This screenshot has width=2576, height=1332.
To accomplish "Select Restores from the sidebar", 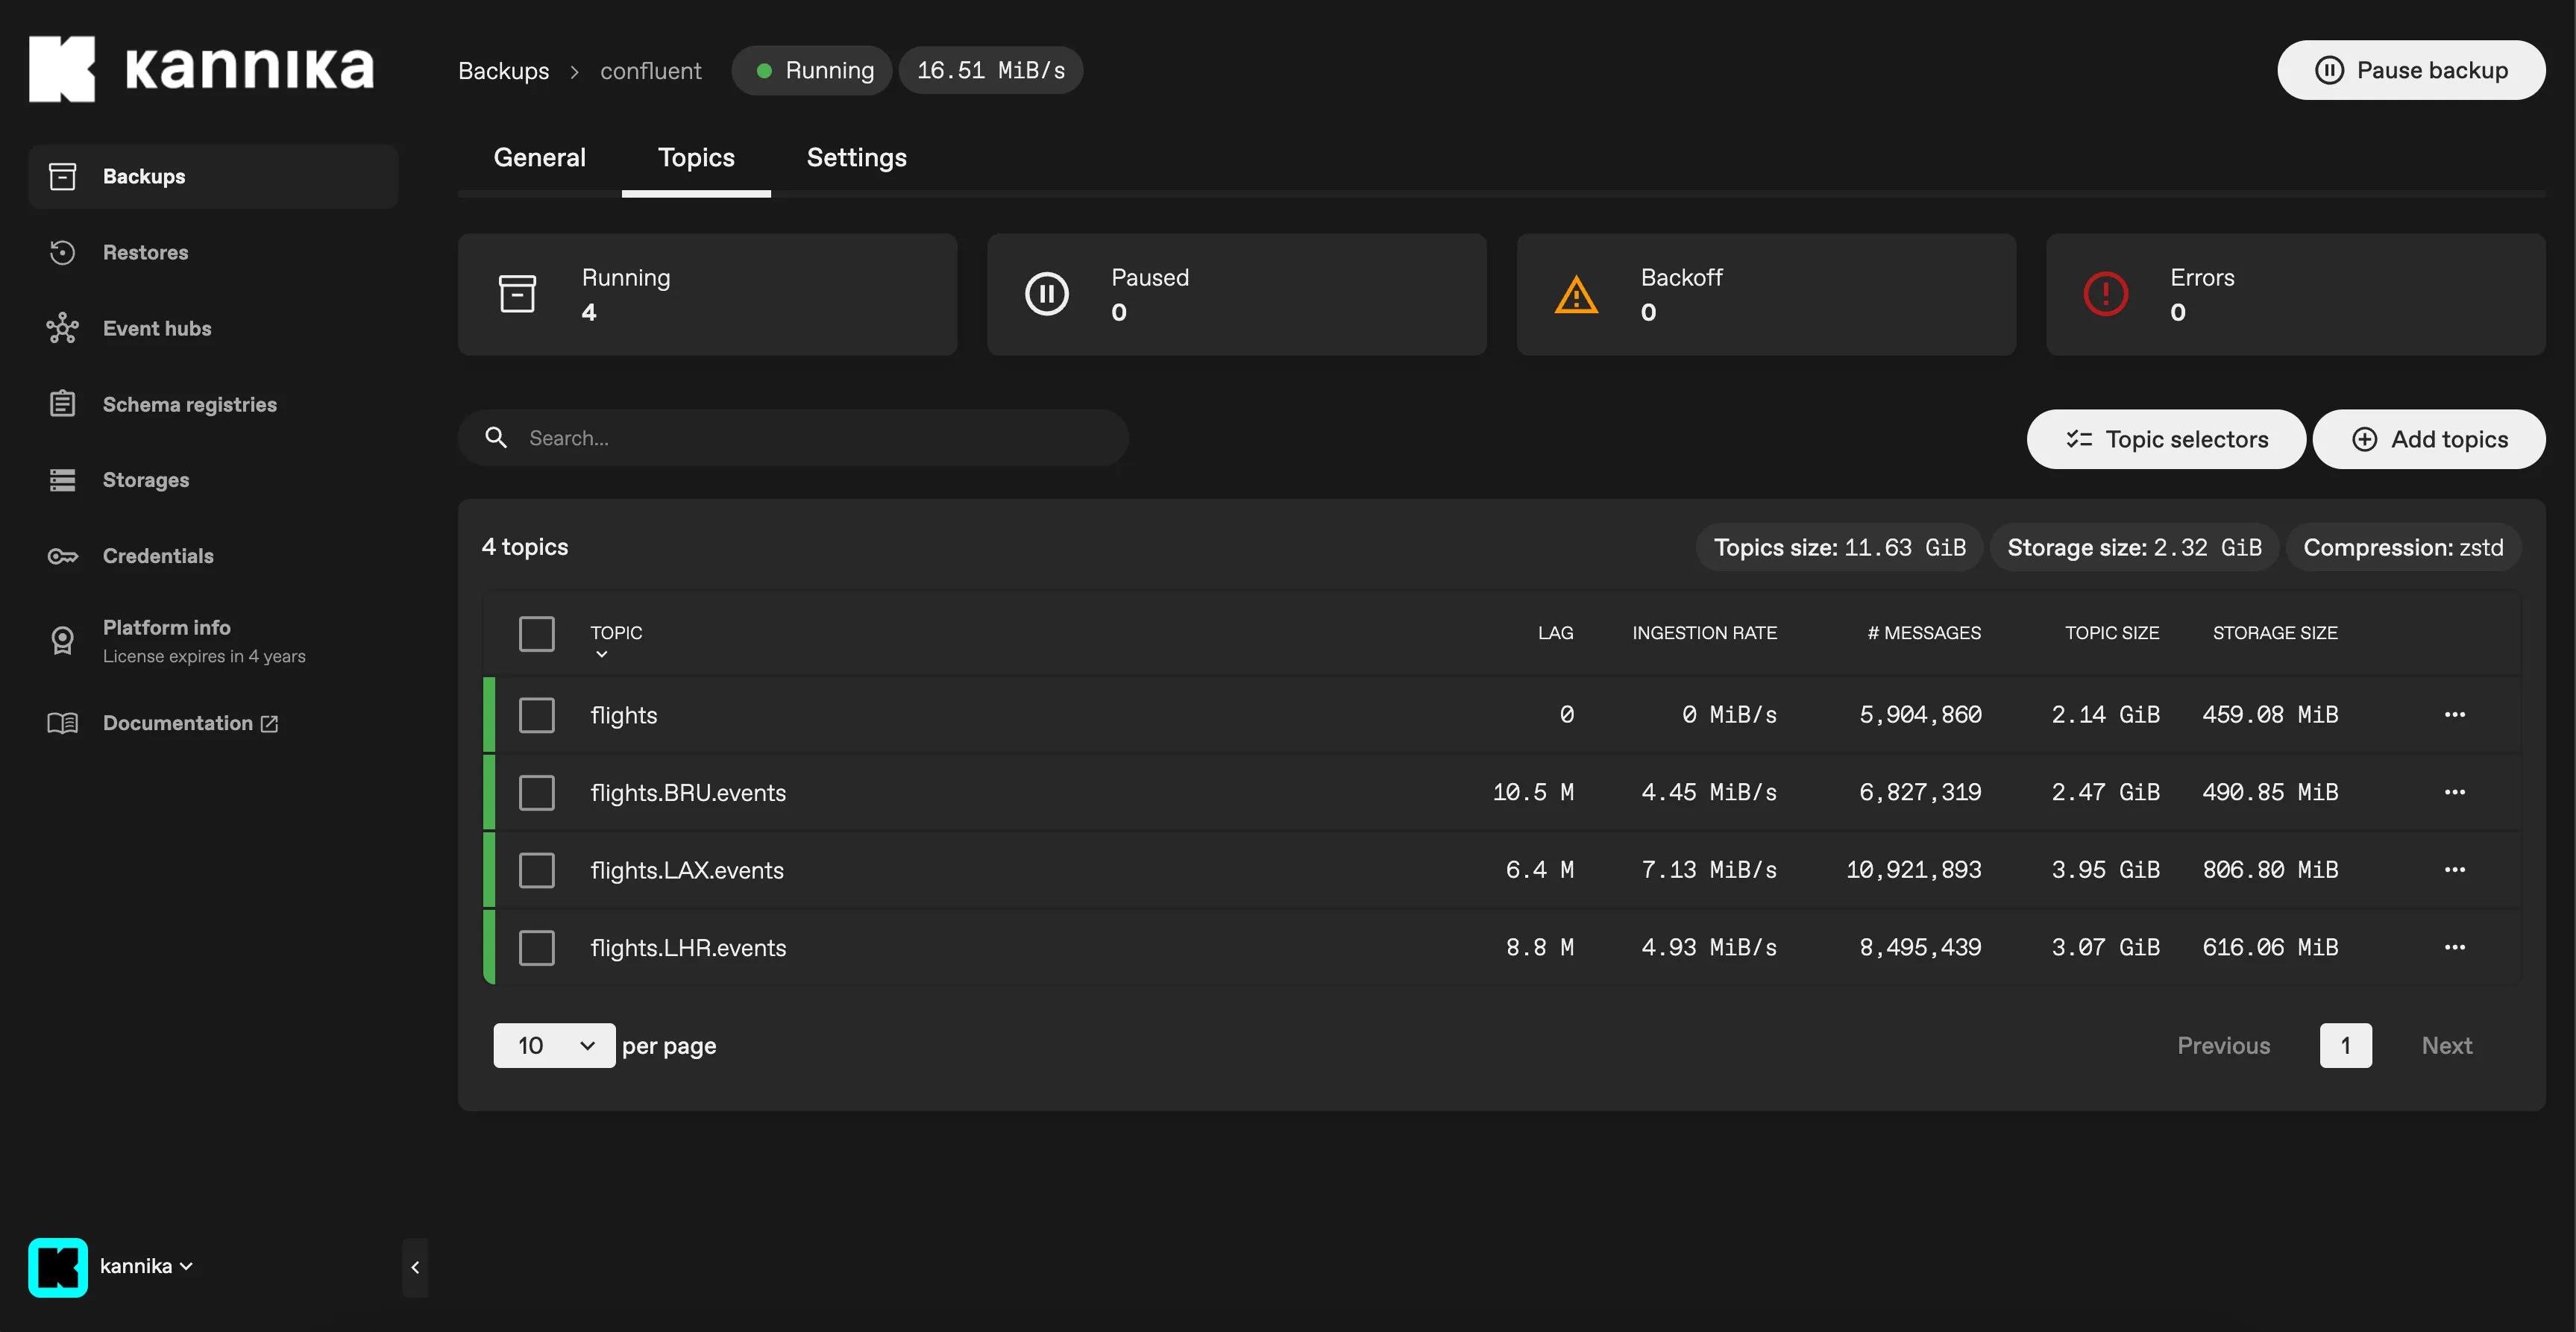I will pyautogui.click(x=146, y=252).
